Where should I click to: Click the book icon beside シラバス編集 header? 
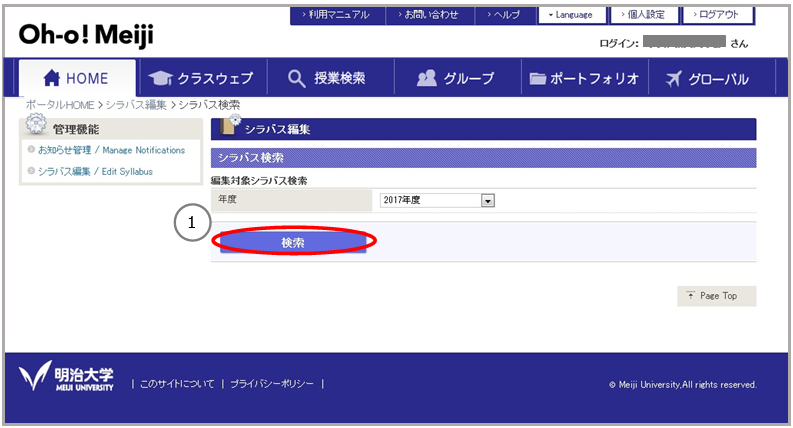click(x=230, y=125)
